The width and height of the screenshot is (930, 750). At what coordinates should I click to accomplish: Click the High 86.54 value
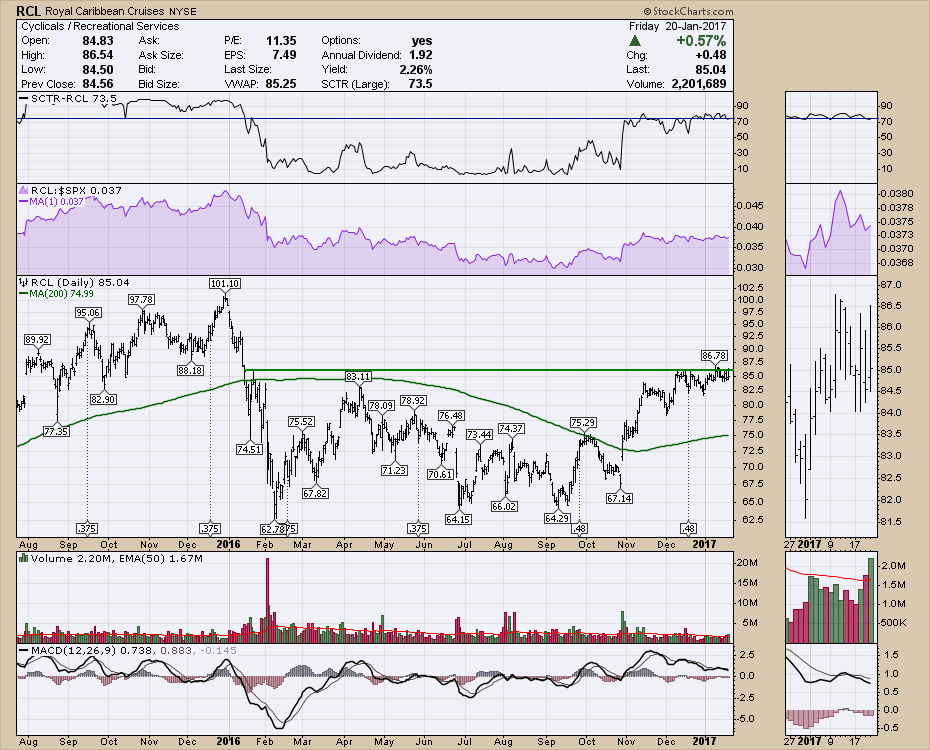97,55
